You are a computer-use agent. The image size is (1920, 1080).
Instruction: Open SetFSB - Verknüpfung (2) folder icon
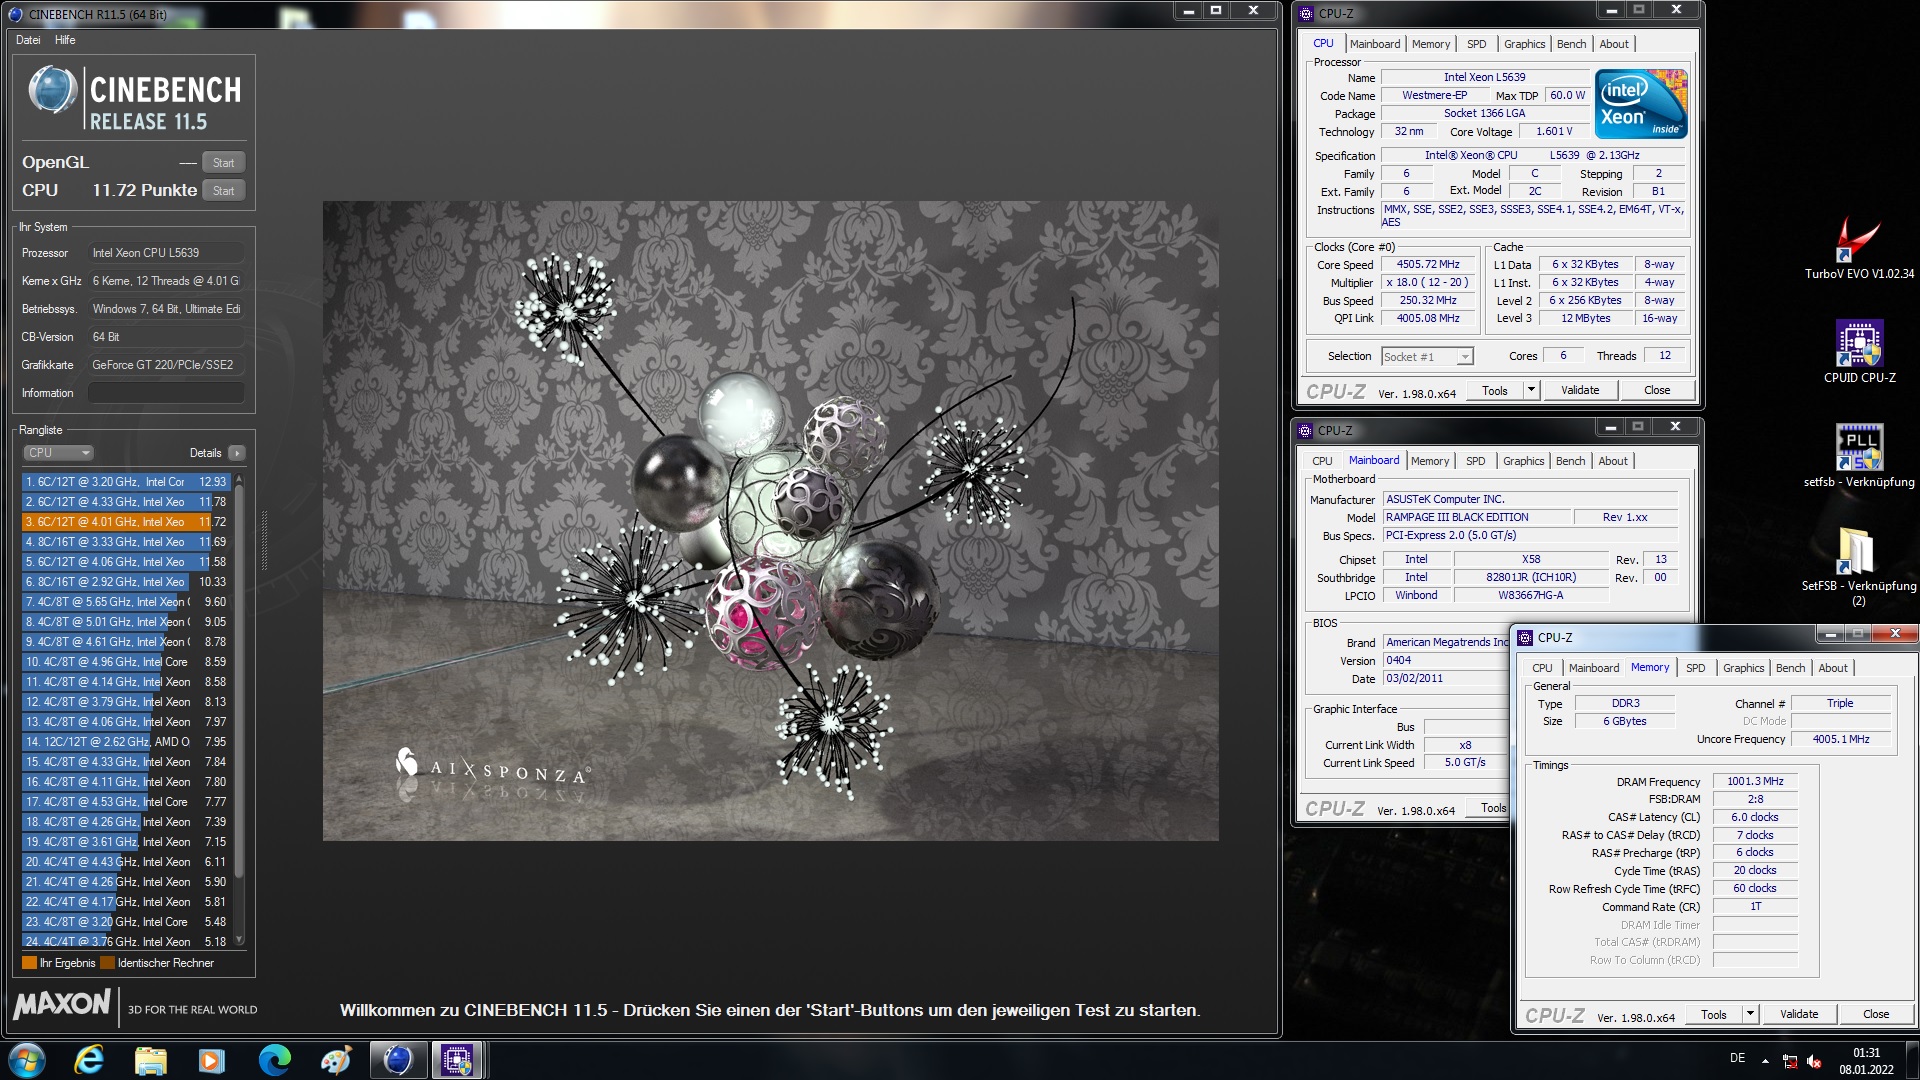coord(1859,566)
